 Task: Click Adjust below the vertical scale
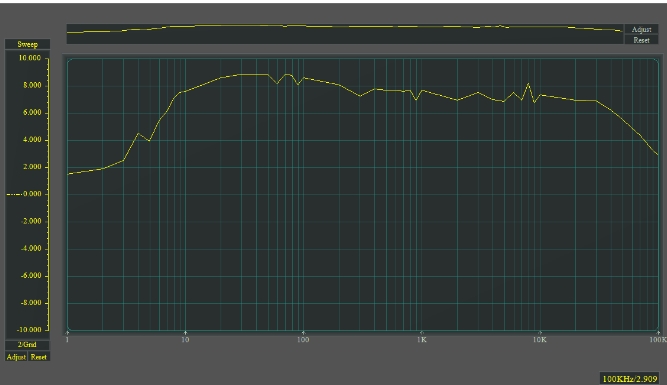[16, 357]
